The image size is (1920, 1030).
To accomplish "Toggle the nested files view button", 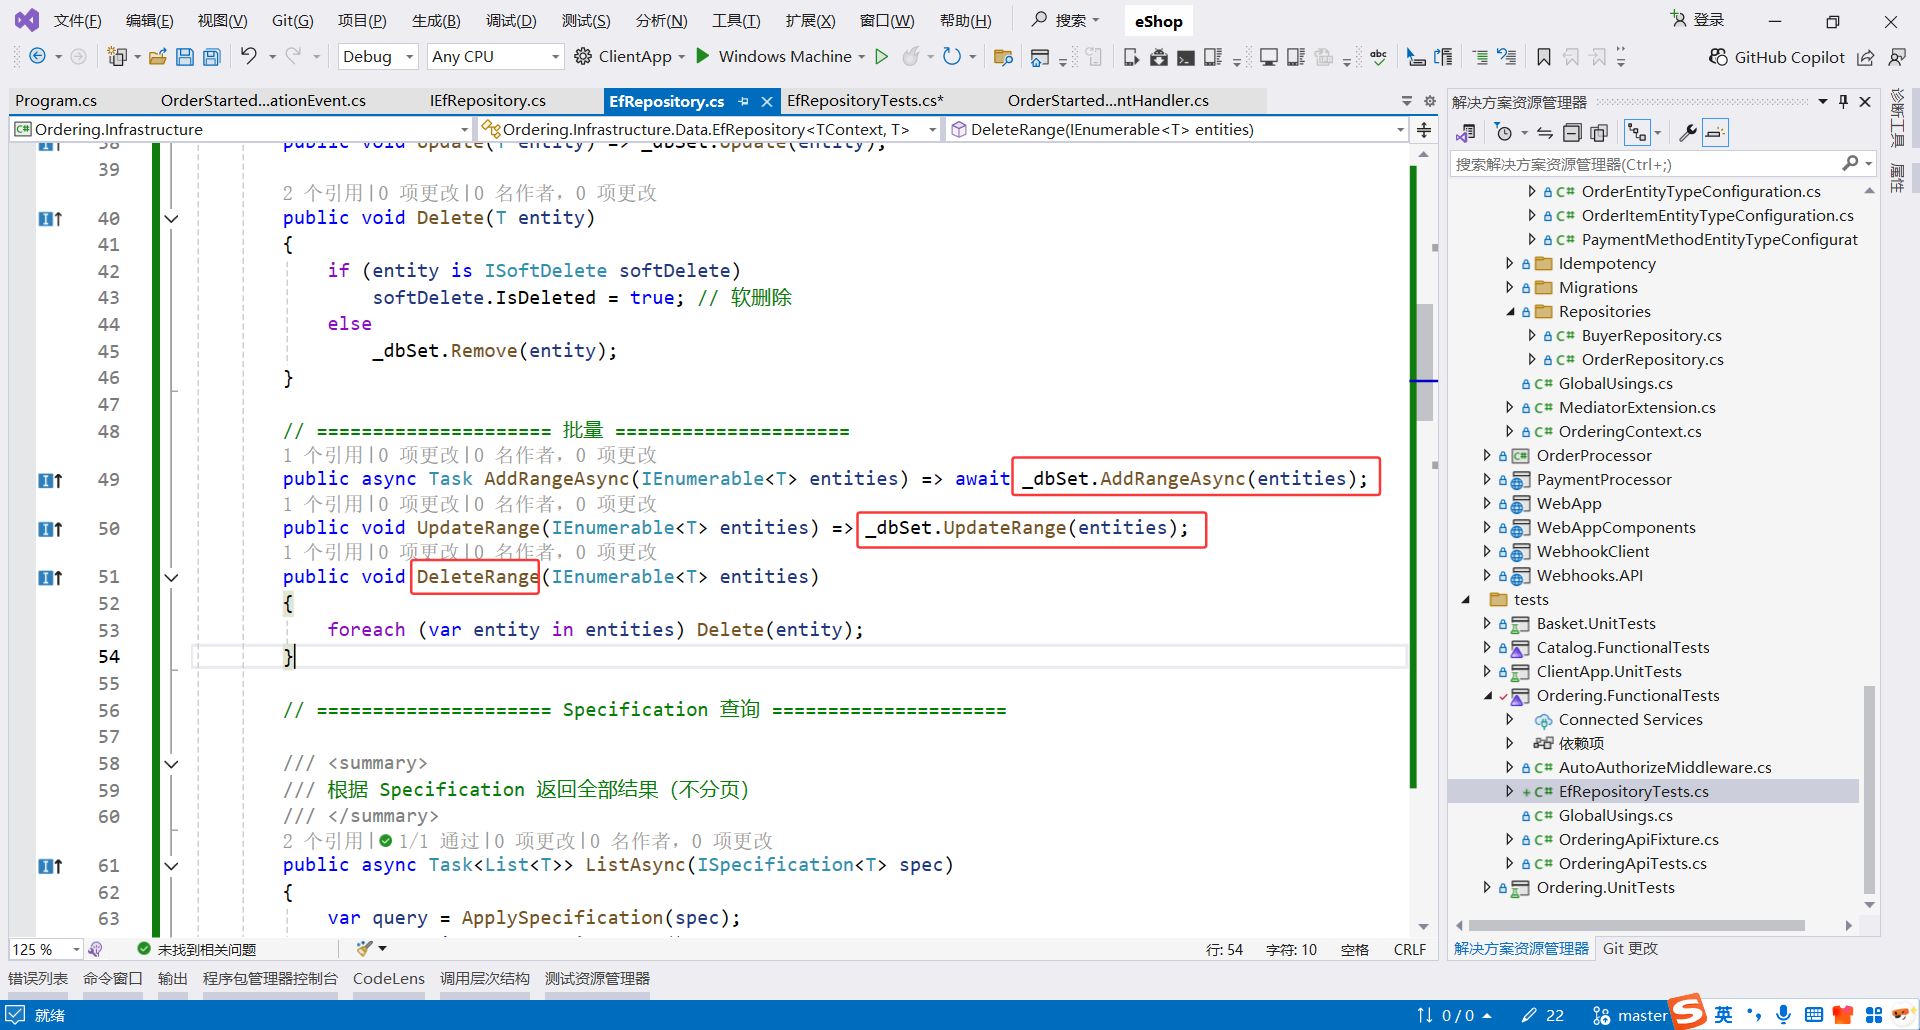I will click(1637, 133).
